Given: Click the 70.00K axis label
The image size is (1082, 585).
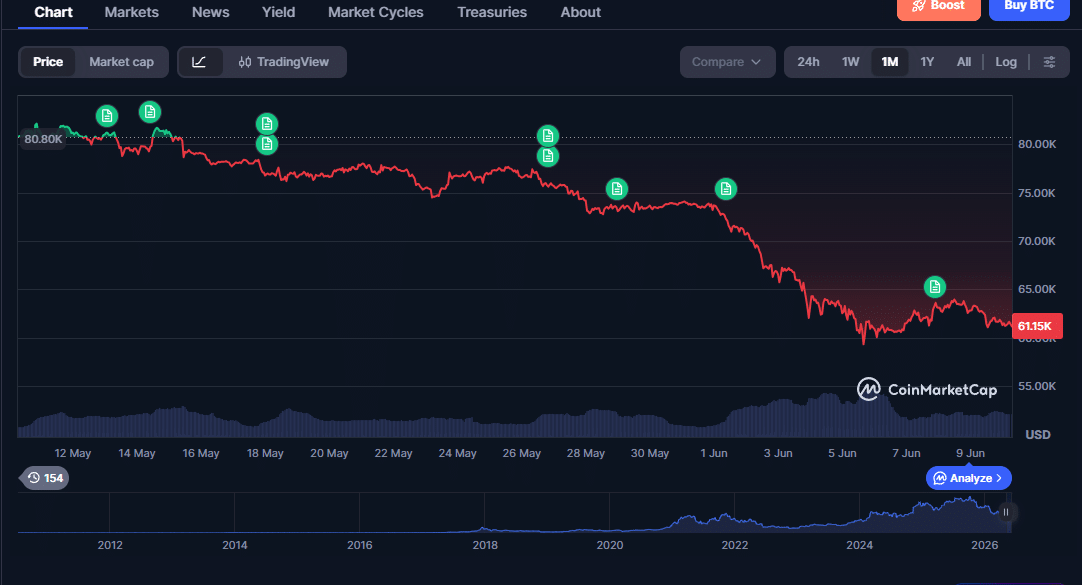Looking at the screenshot, I should [1036, 241].
